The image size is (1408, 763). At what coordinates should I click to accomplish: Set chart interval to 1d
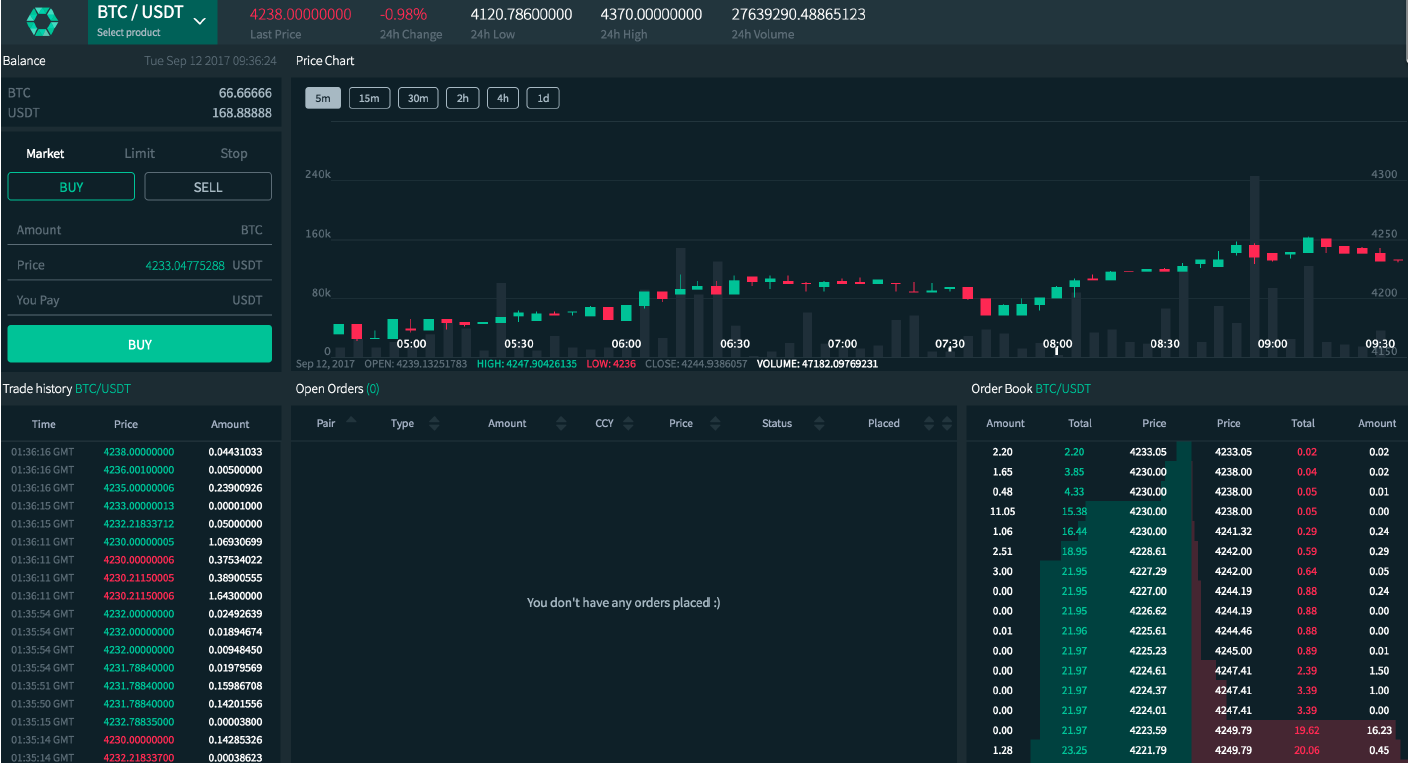pyautogui.click(x=543, y=98)
